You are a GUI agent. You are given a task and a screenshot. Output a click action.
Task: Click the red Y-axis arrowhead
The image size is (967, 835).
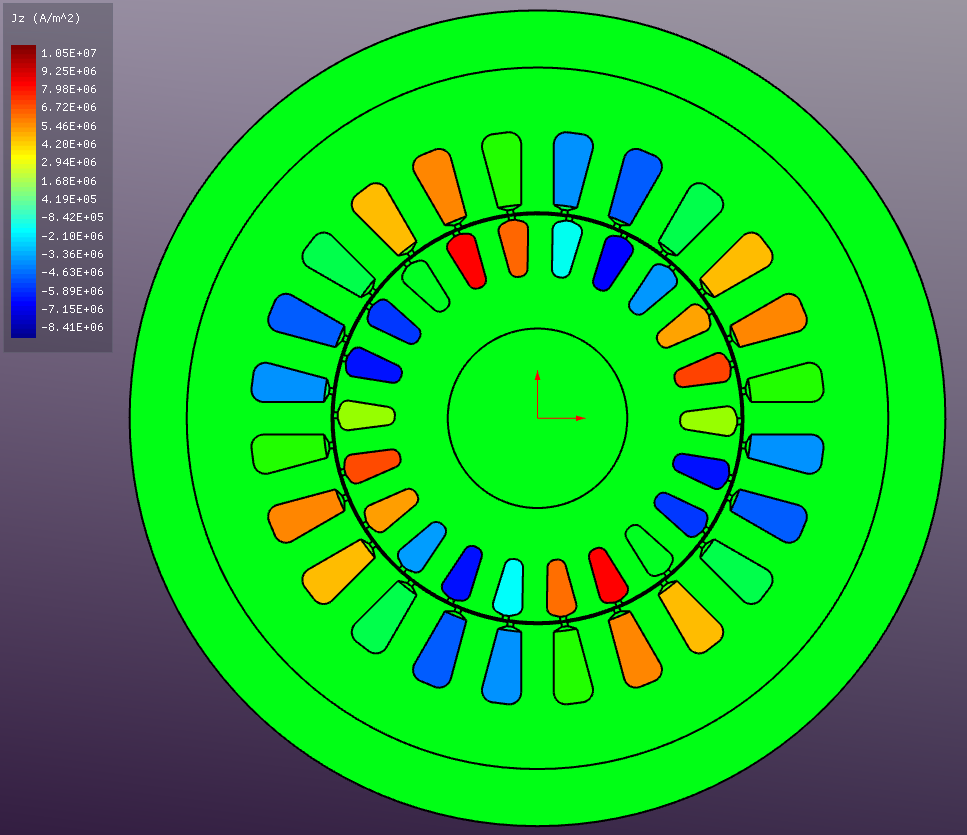[538, 376]
